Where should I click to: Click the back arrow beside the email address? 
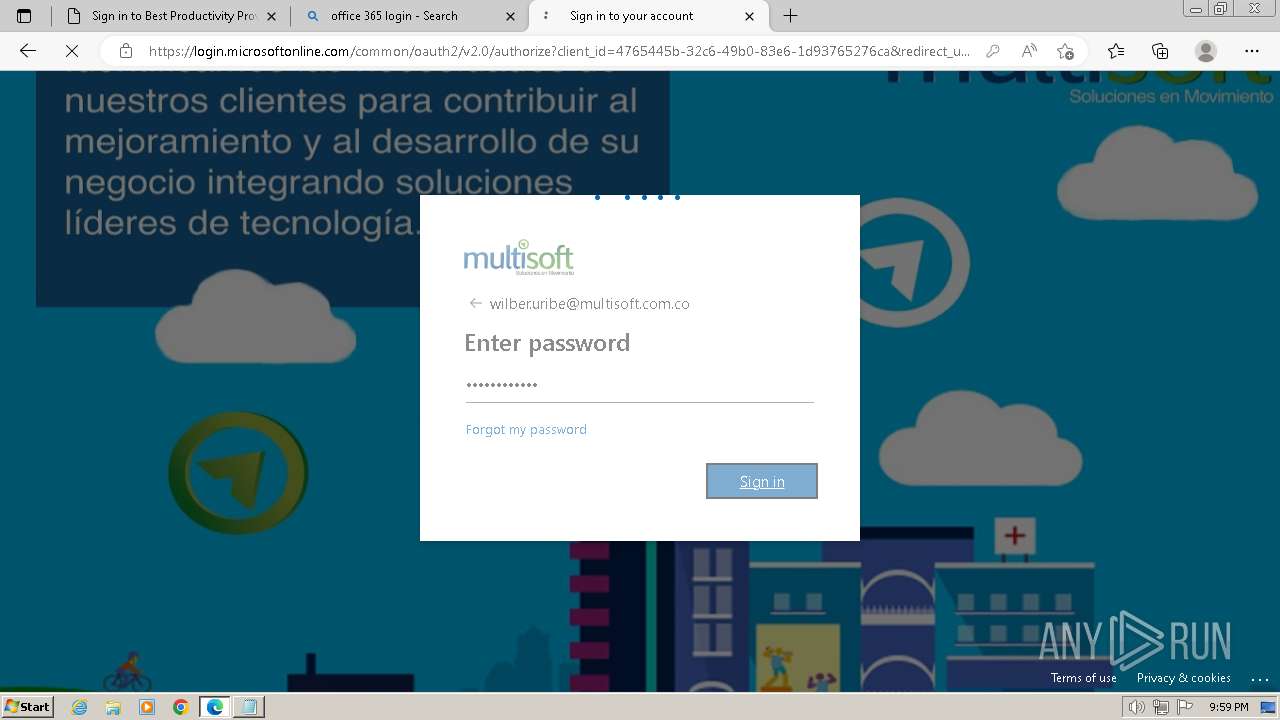click(x=475, y=303)
